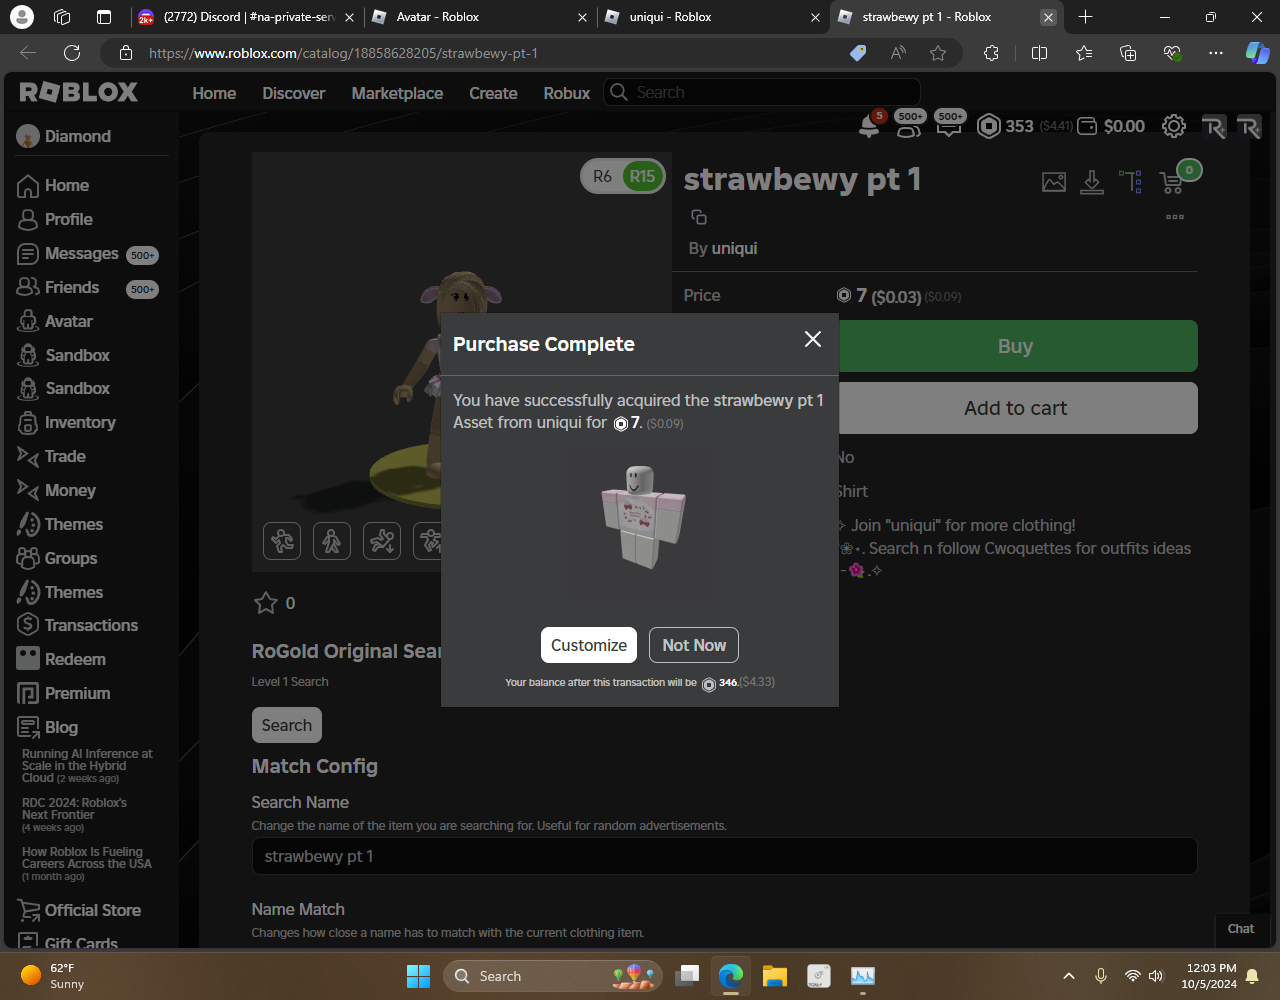Open File Explorer from the taskbar
1280x1000 pixels.
pos(775,976)
